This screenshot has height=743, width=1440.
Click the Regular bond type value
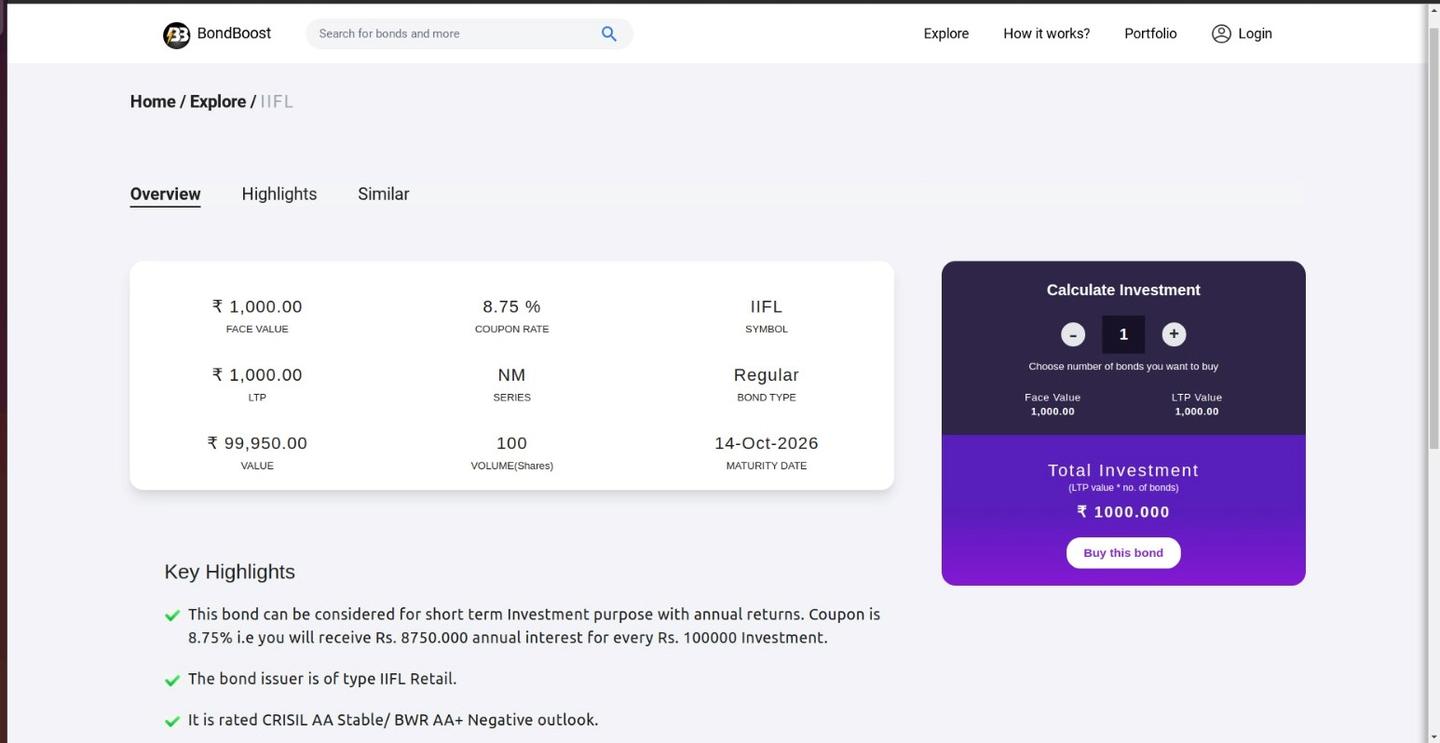point(766,375)
